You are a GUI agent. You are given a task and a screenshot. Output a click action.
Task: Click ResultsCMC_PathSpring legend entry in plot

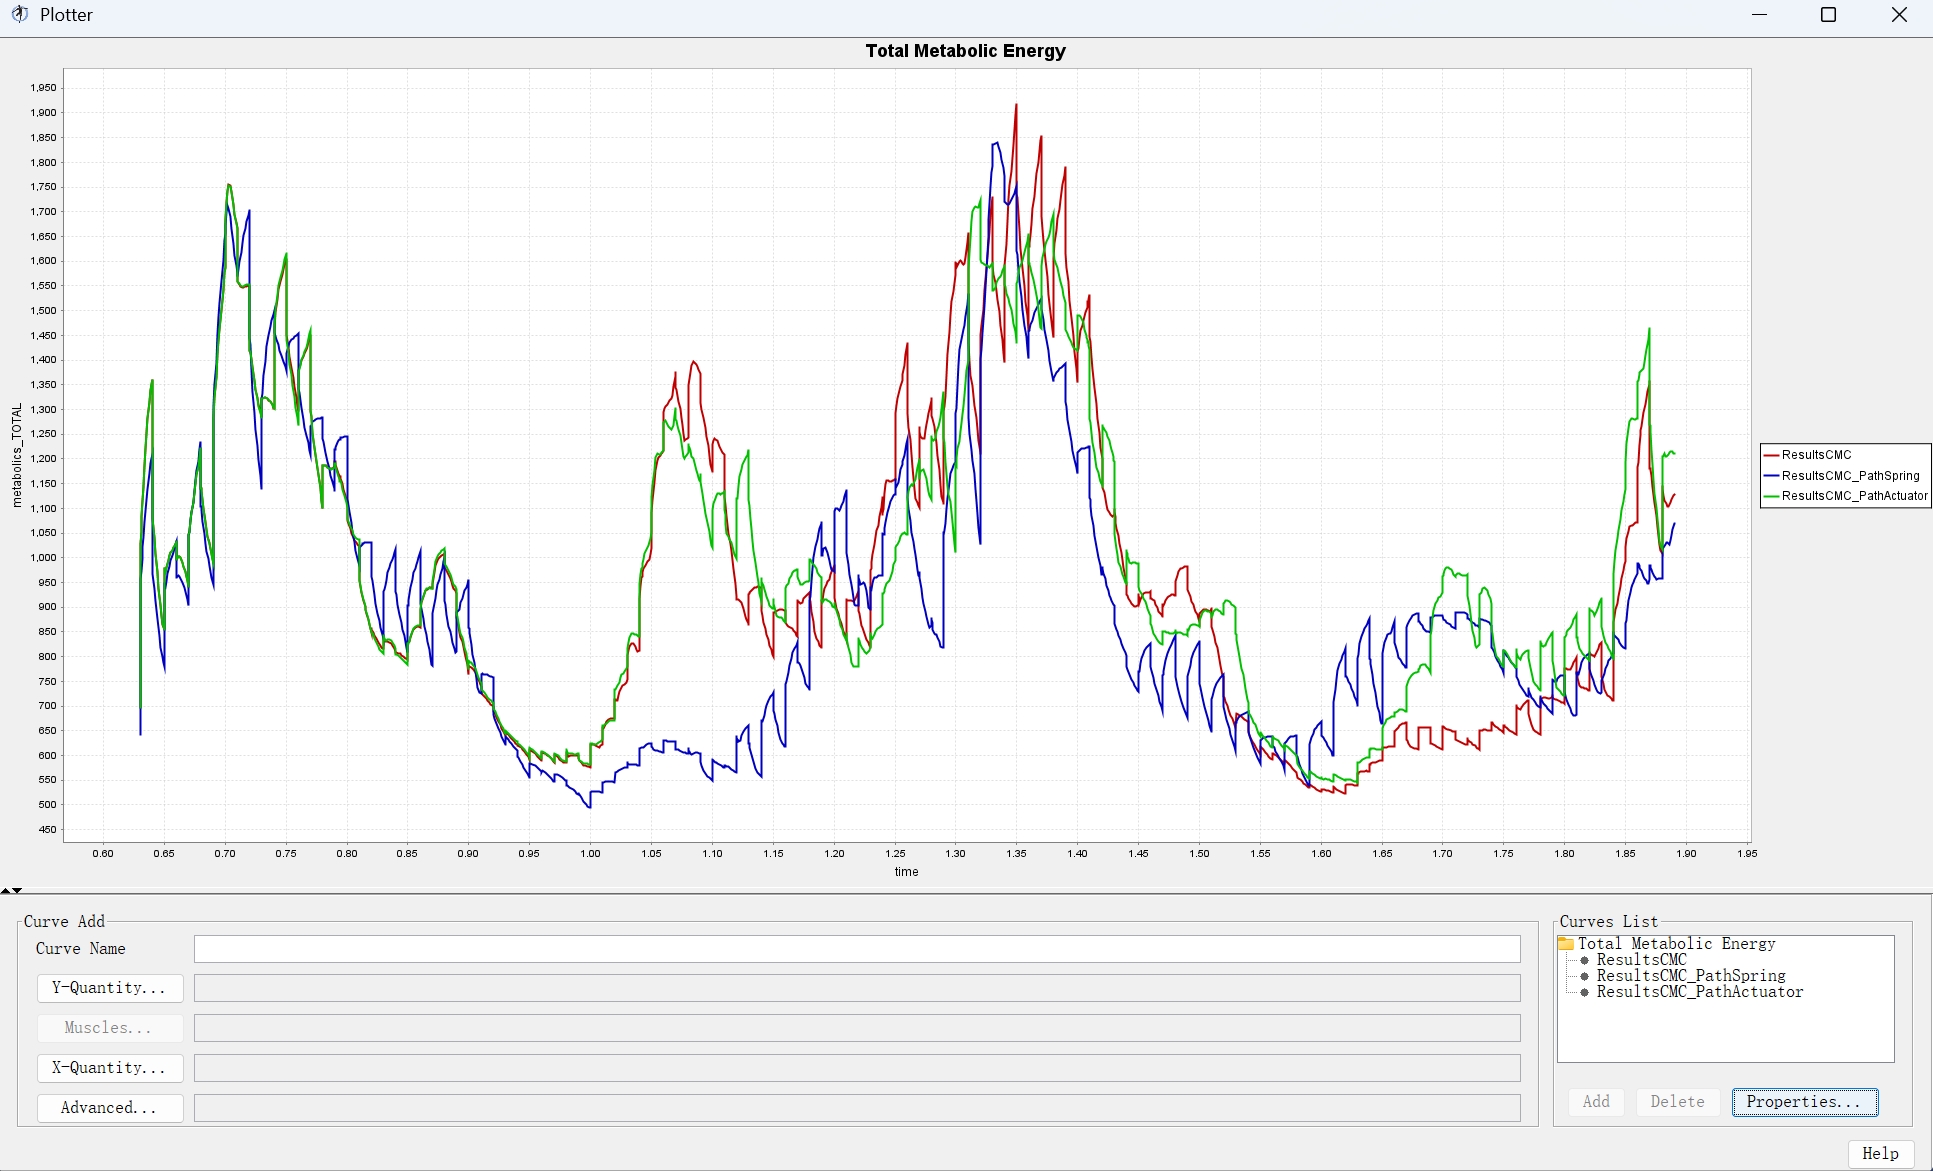tap(1850, 476)
